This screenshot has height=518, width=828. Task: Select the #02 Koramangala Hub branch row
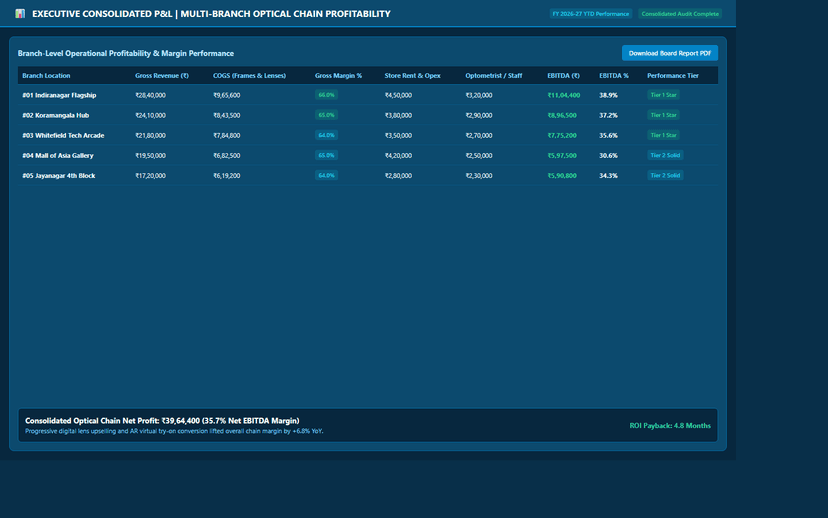click(x=368, y=115)
